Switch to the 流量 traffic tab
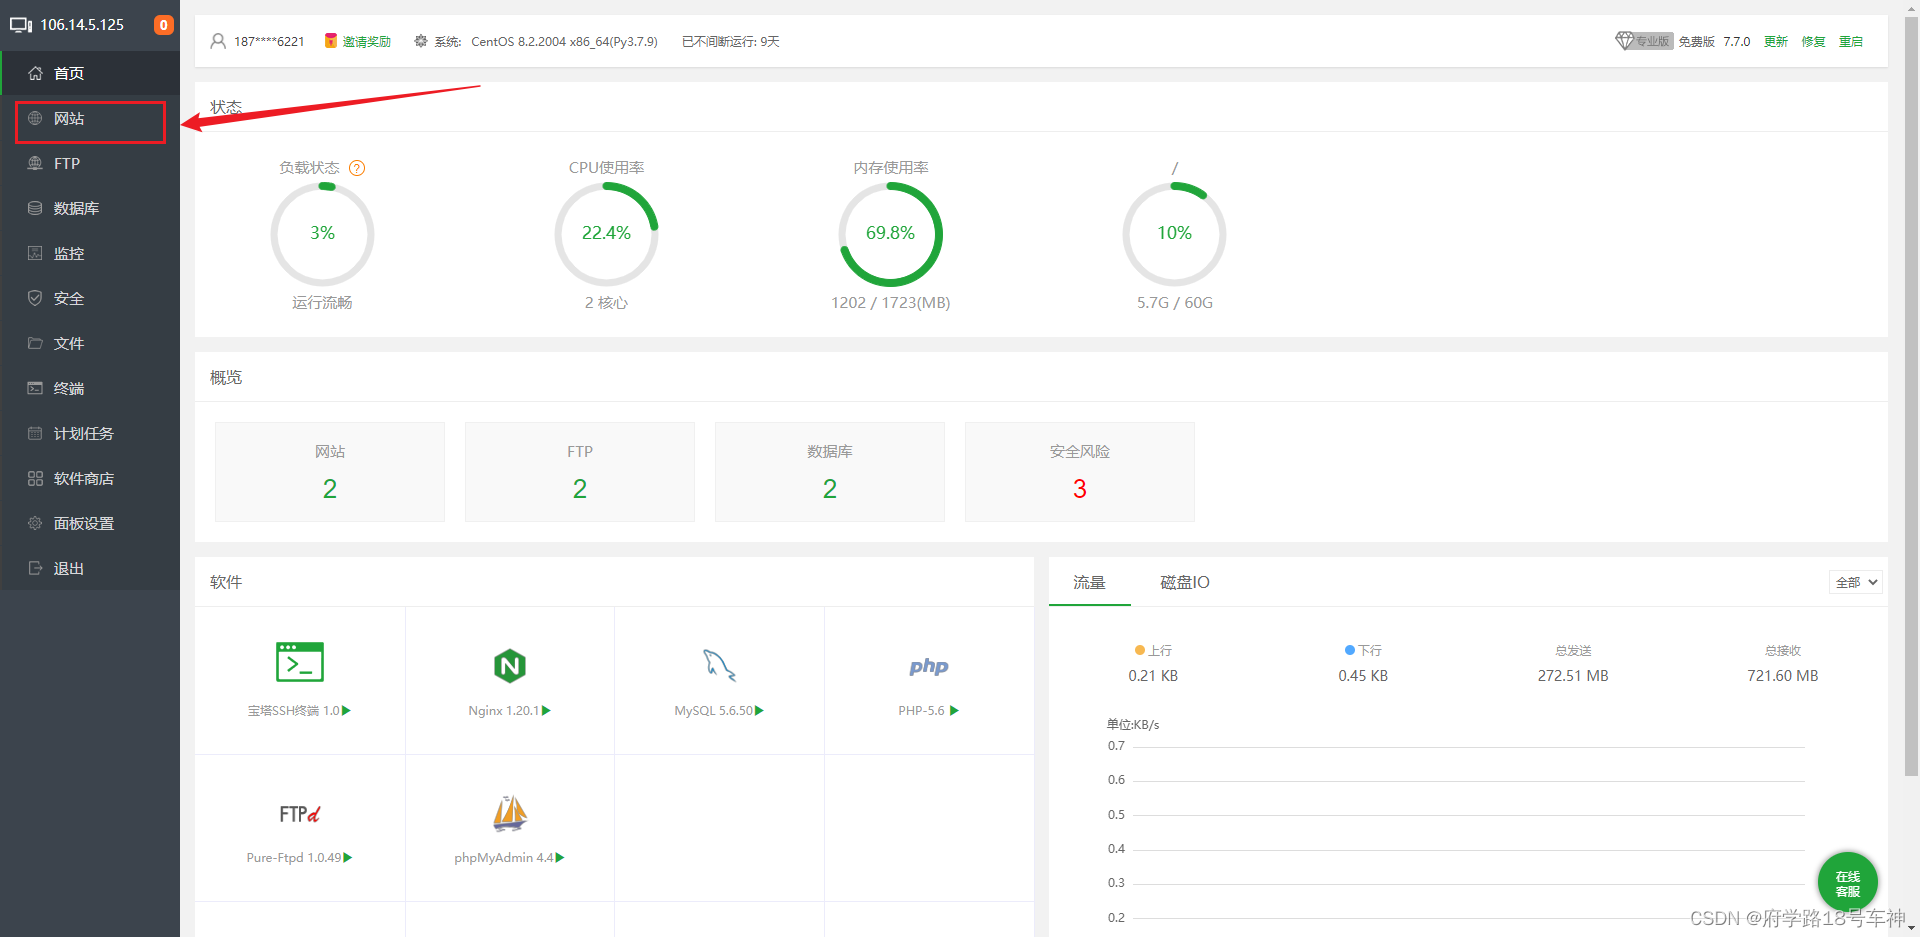This screenshot has height=937, width=1920. coord(1089,582)
